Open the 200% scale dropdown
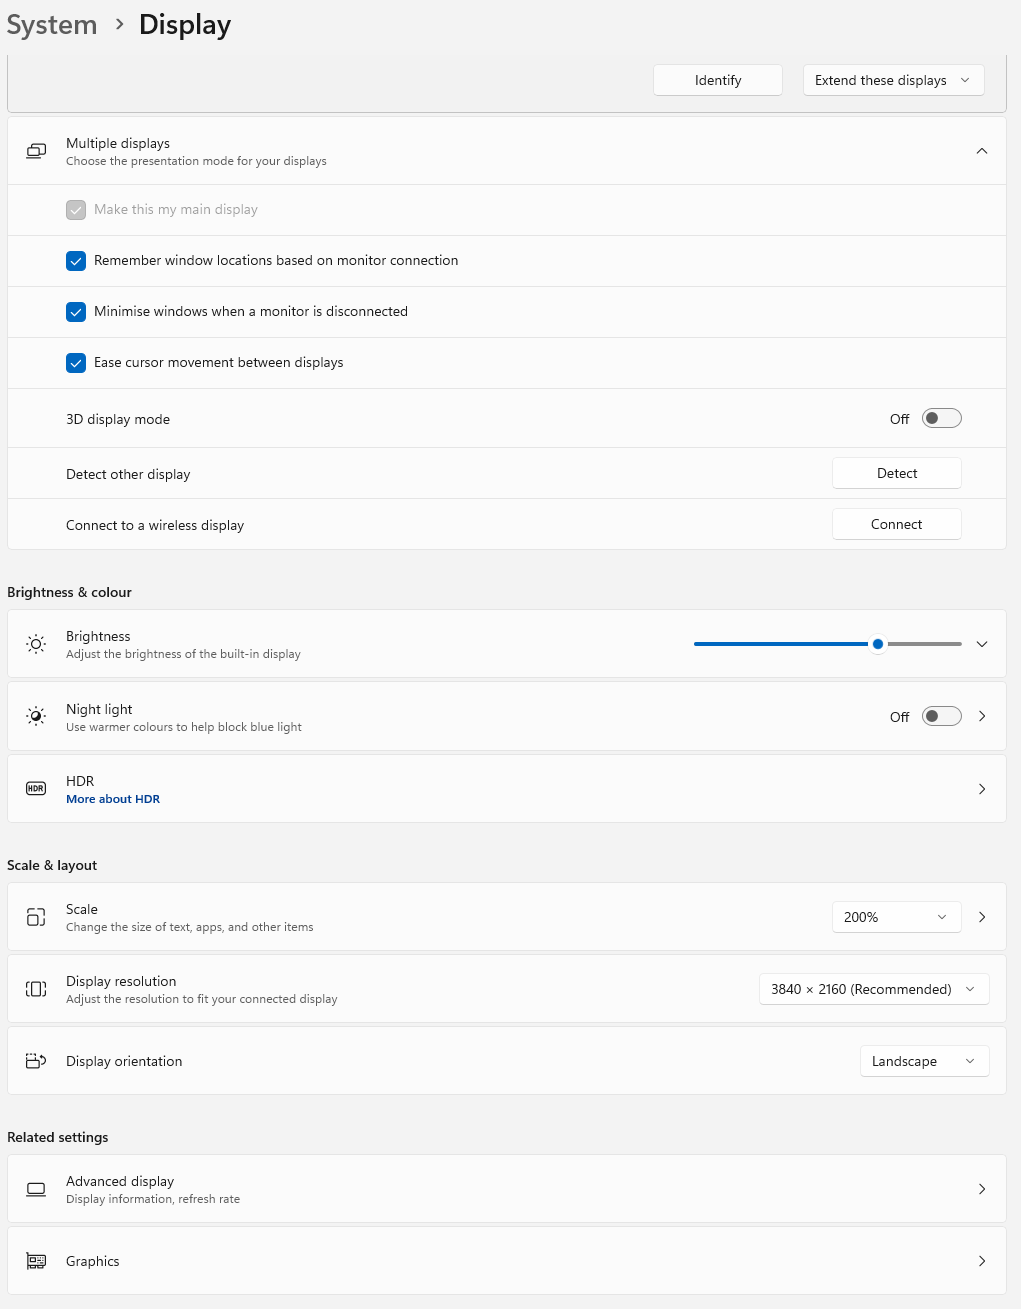This screenshot has height=1309, width=1021. tap(896, 917)
